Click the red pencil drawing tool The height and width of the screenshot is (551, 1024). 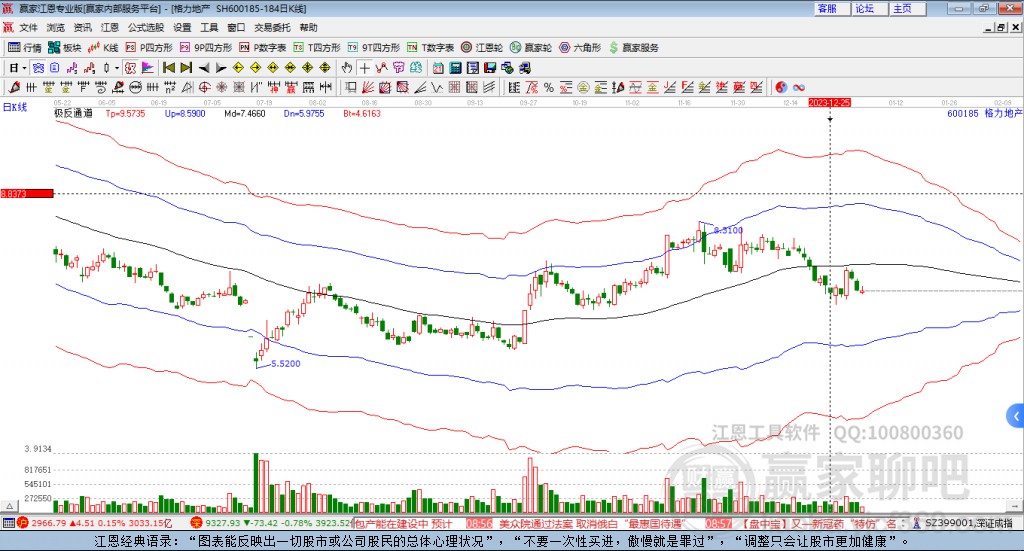tap(14, 87)
